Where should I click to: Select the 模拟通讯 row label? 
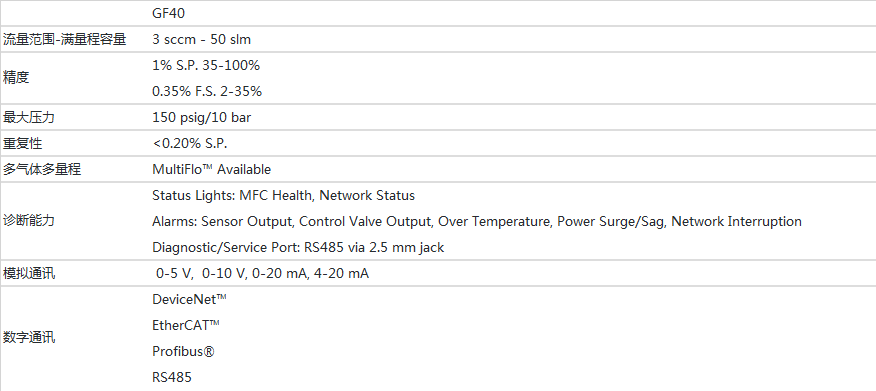coord(29,274)
